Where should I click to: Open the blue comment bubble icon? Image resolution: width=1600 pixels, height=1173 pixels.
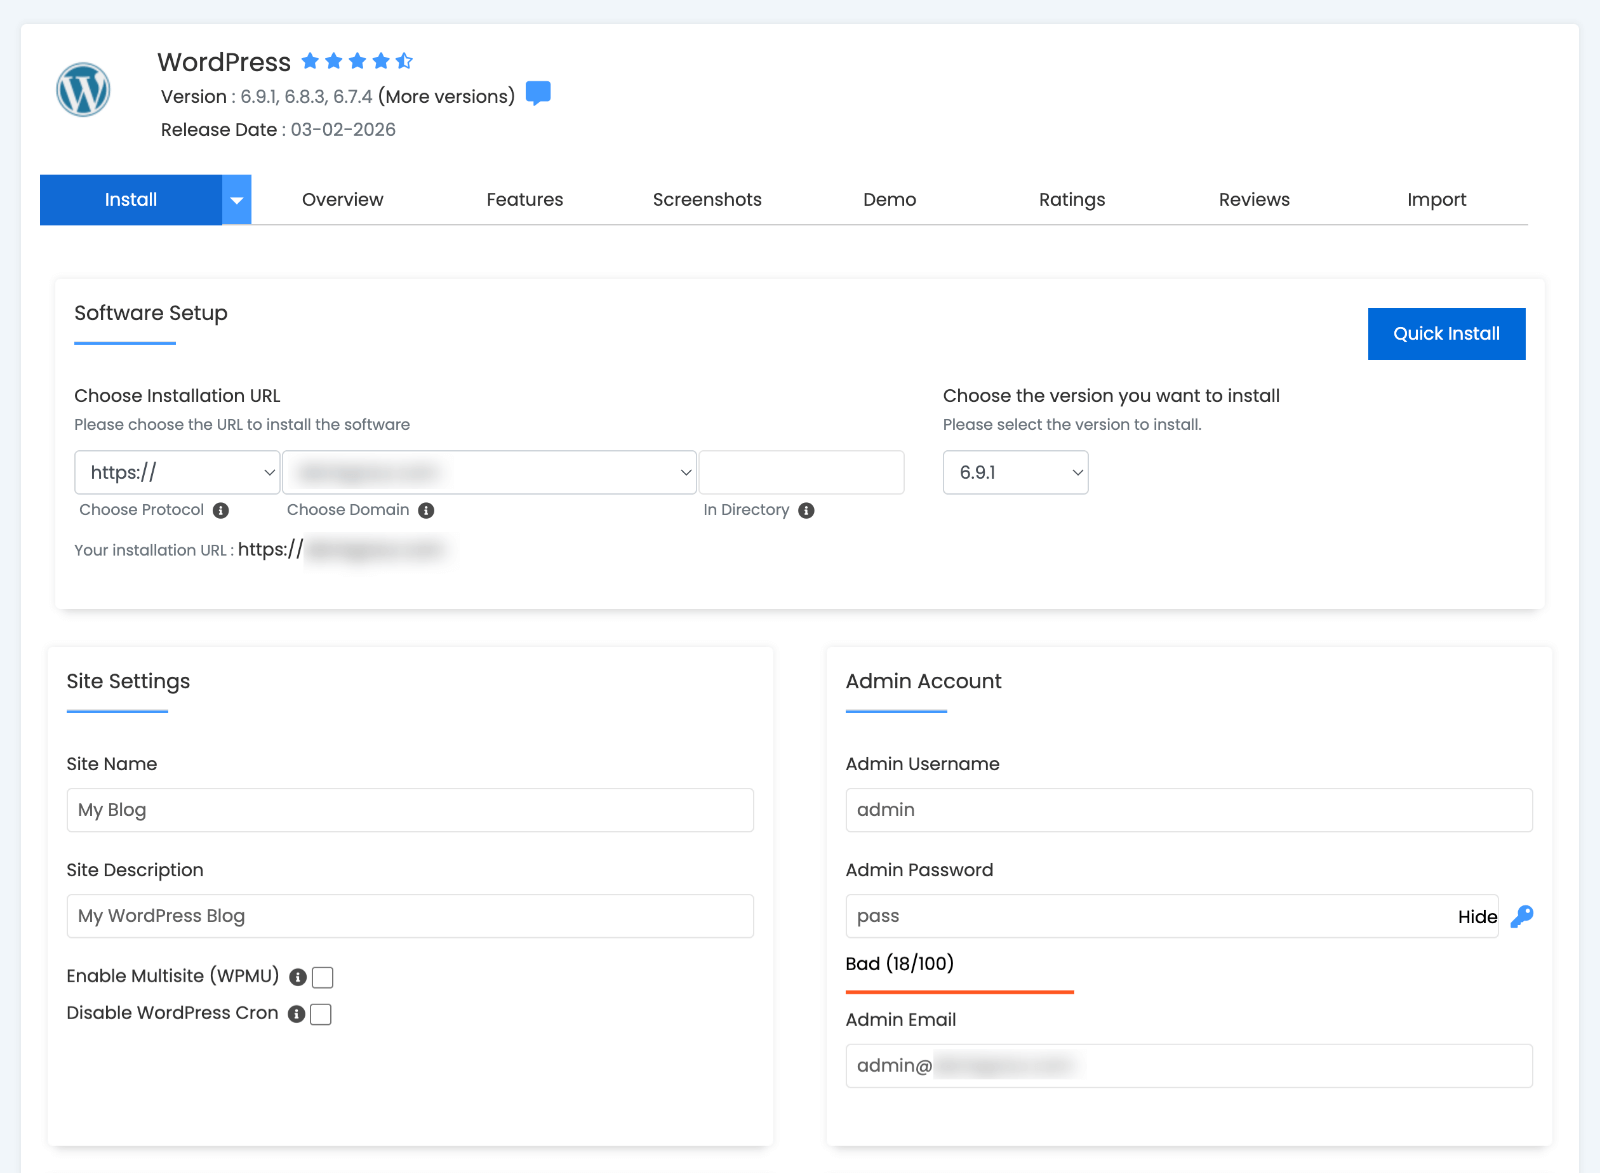click(538, 93)
